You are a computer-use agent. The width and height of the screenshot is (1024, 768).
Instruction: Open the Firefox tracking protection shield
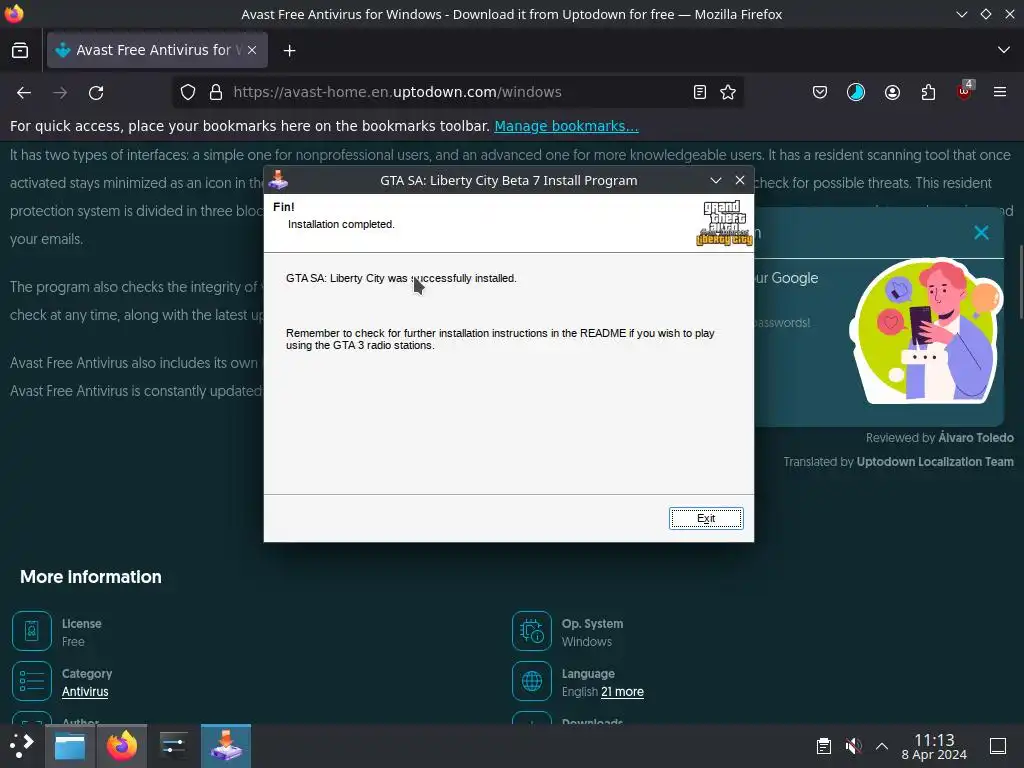(187, 93)
